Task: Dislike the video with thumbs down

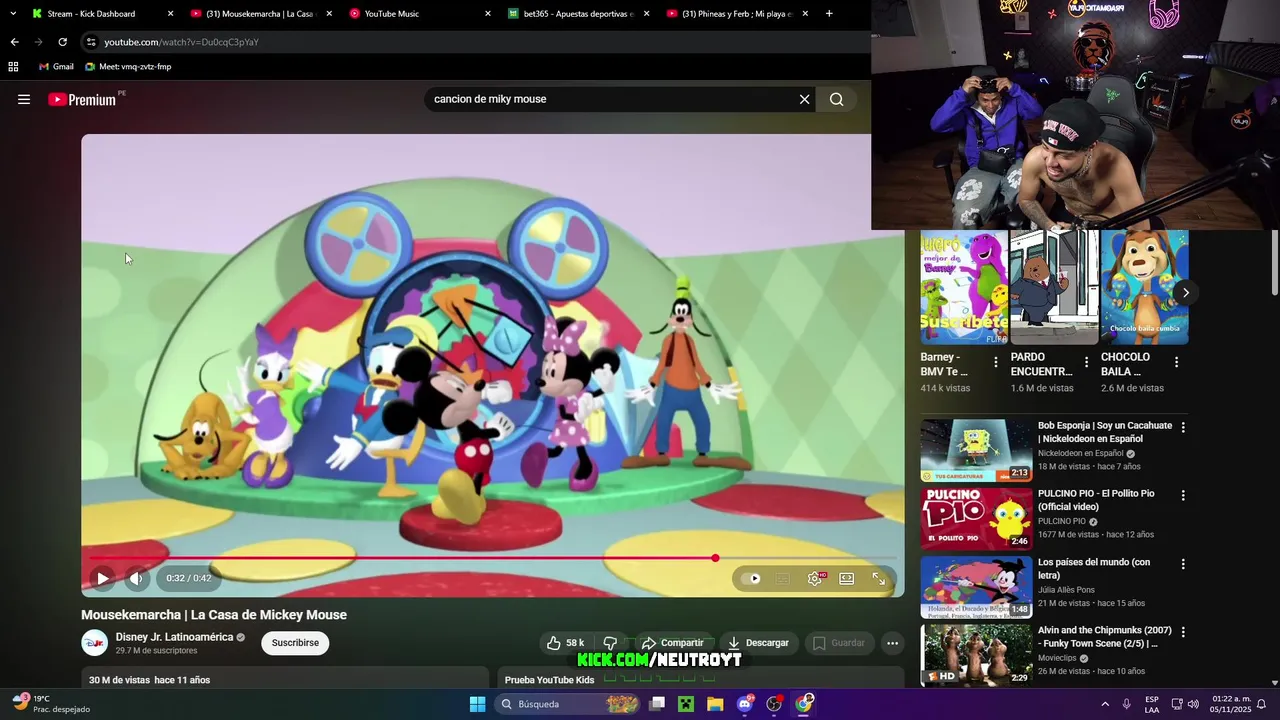Action: coord(610,643)
